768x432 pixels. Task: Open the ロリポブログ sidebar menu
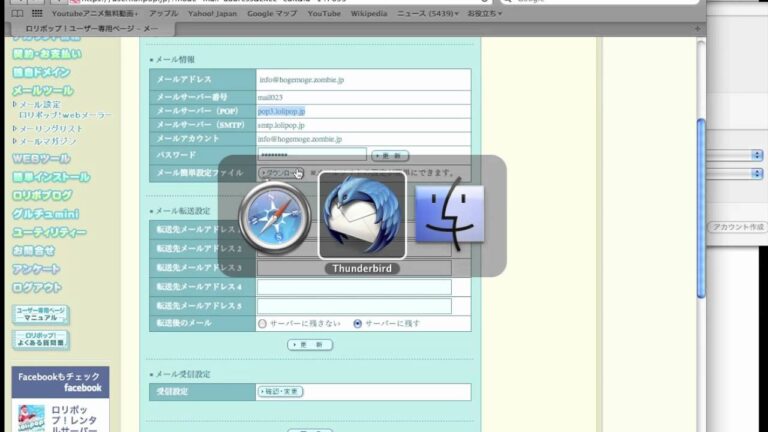[42, 195]
